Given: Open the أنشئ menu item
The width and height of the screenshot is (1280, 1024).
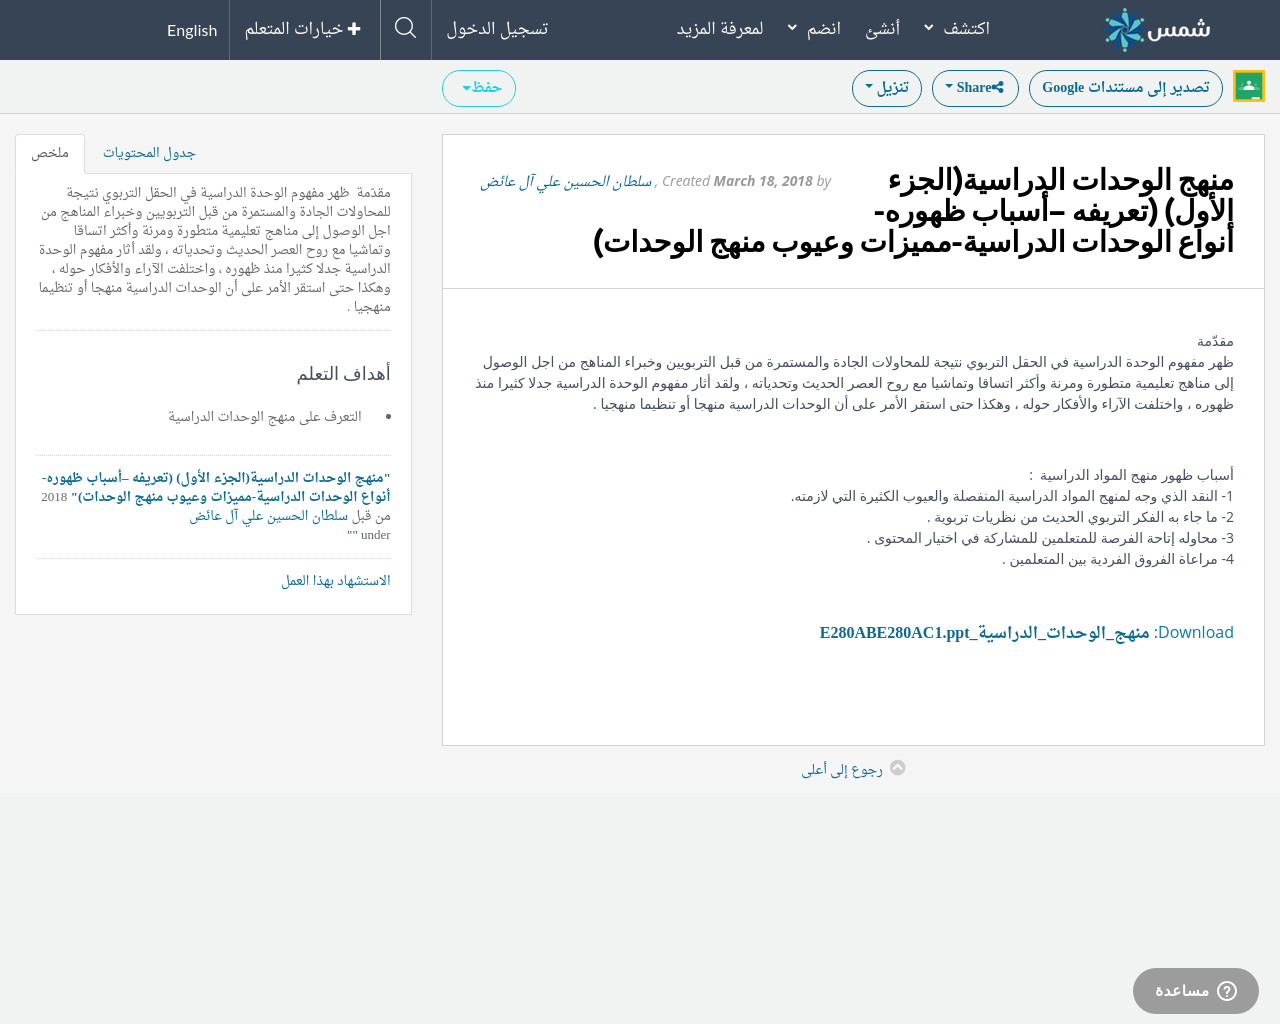Looking at the screenshot, I should click(x=882, y=29).
